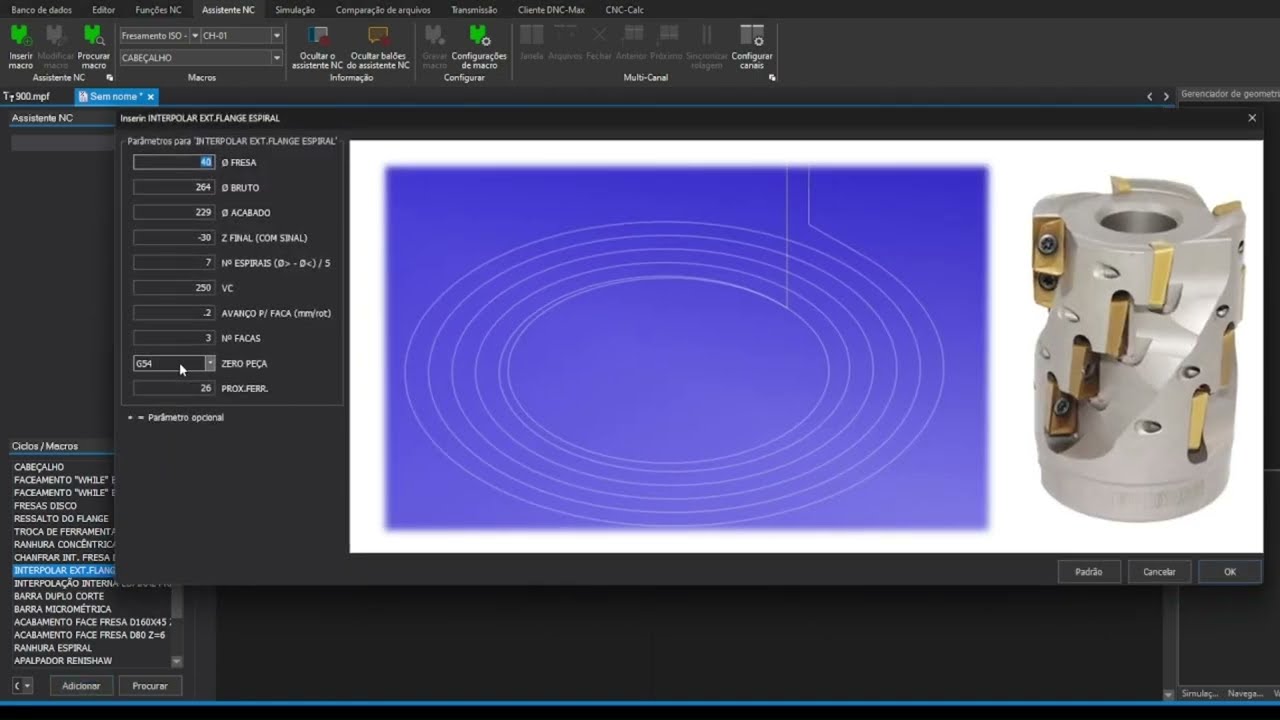Click the VC input field
The height and width of the screenshot is (720, 1280).
pyautogui.click(x=174, y=288)
